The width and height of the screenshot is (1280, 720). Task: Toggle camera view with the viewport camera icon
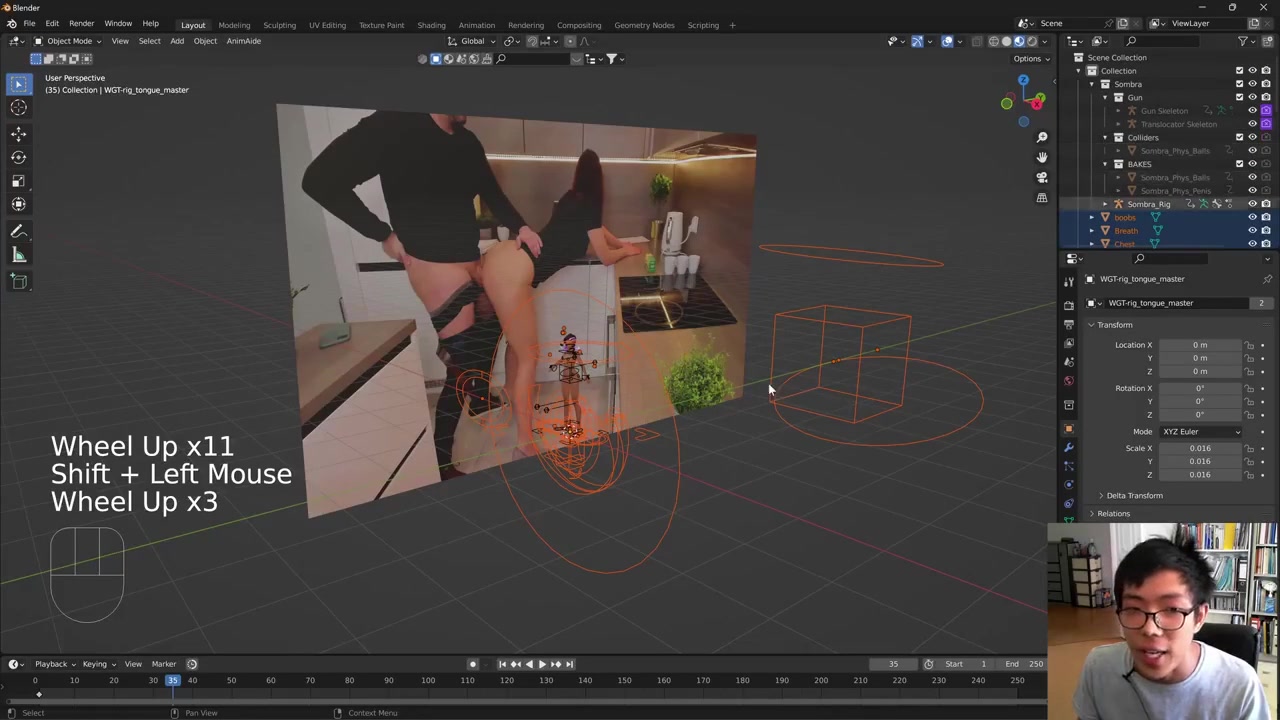[1042, 177]
